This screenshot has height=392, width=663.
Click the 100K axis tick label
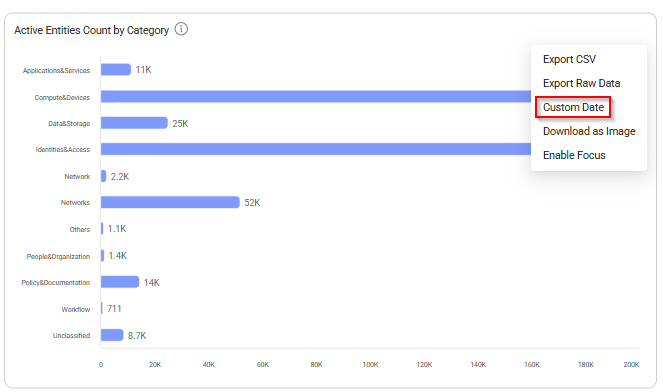[x=370, y=365]
